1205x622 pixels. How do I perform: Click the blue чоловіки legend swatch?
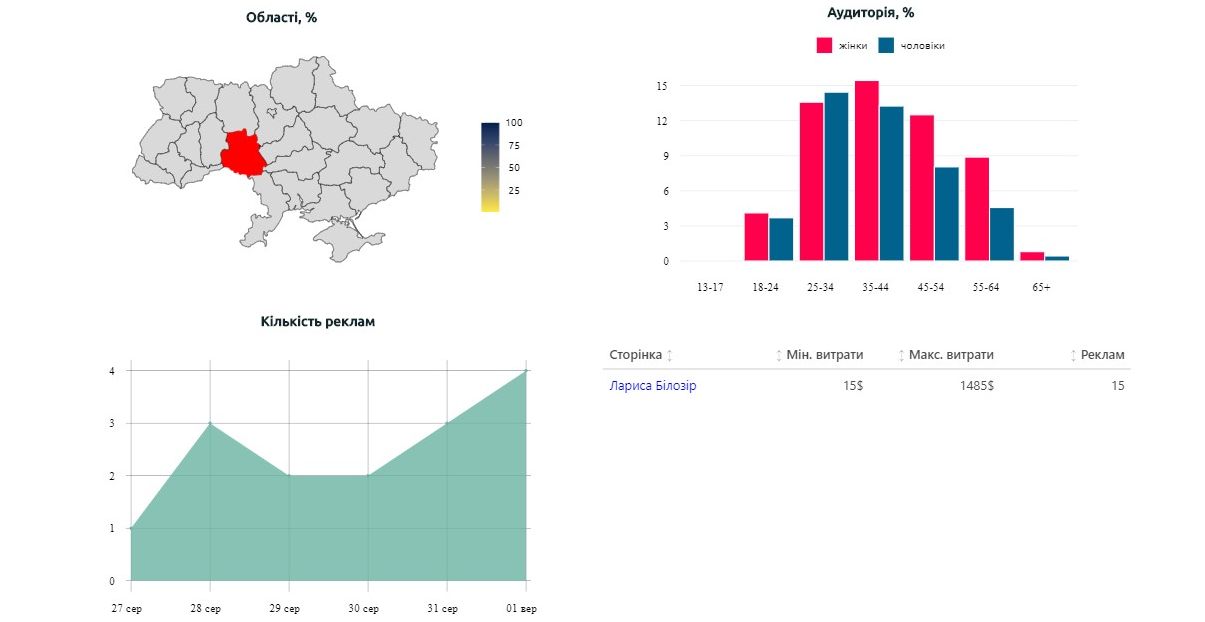point(886,46)
